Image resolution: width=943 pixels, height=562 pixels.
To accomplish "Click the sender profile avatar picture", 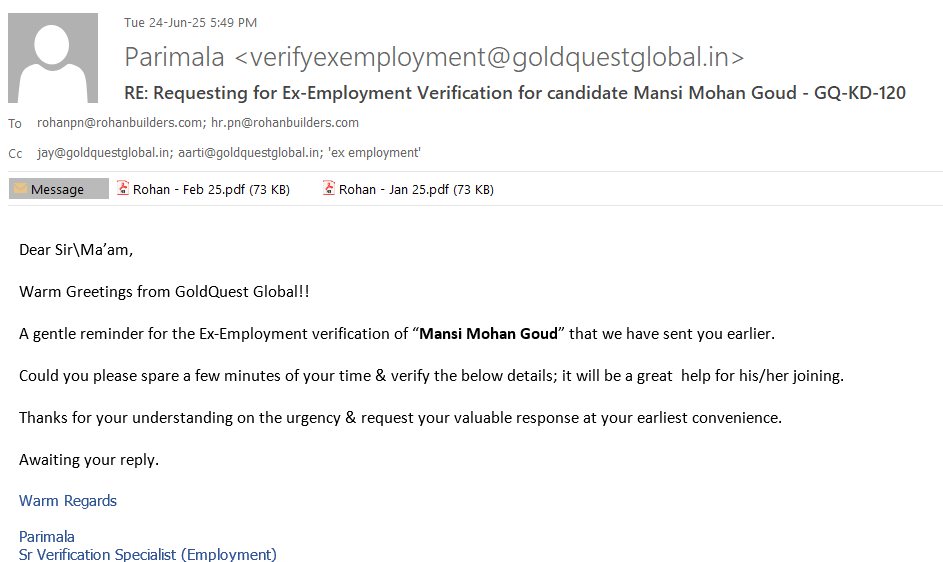I will pyautogui.click(x=53, y=58).
